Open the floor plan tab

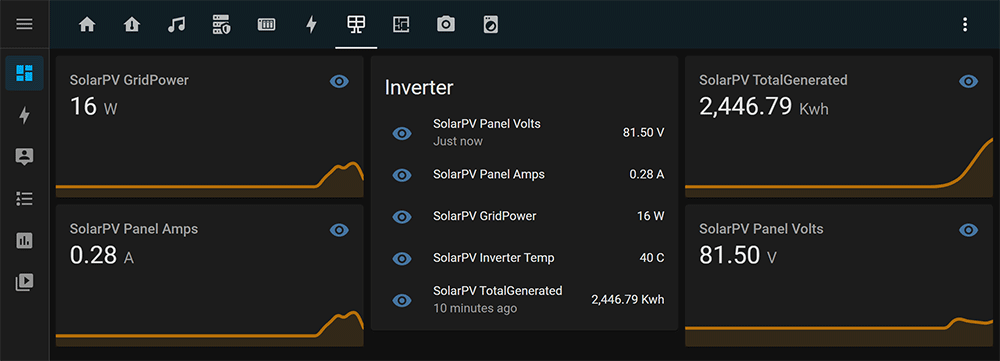401,24
